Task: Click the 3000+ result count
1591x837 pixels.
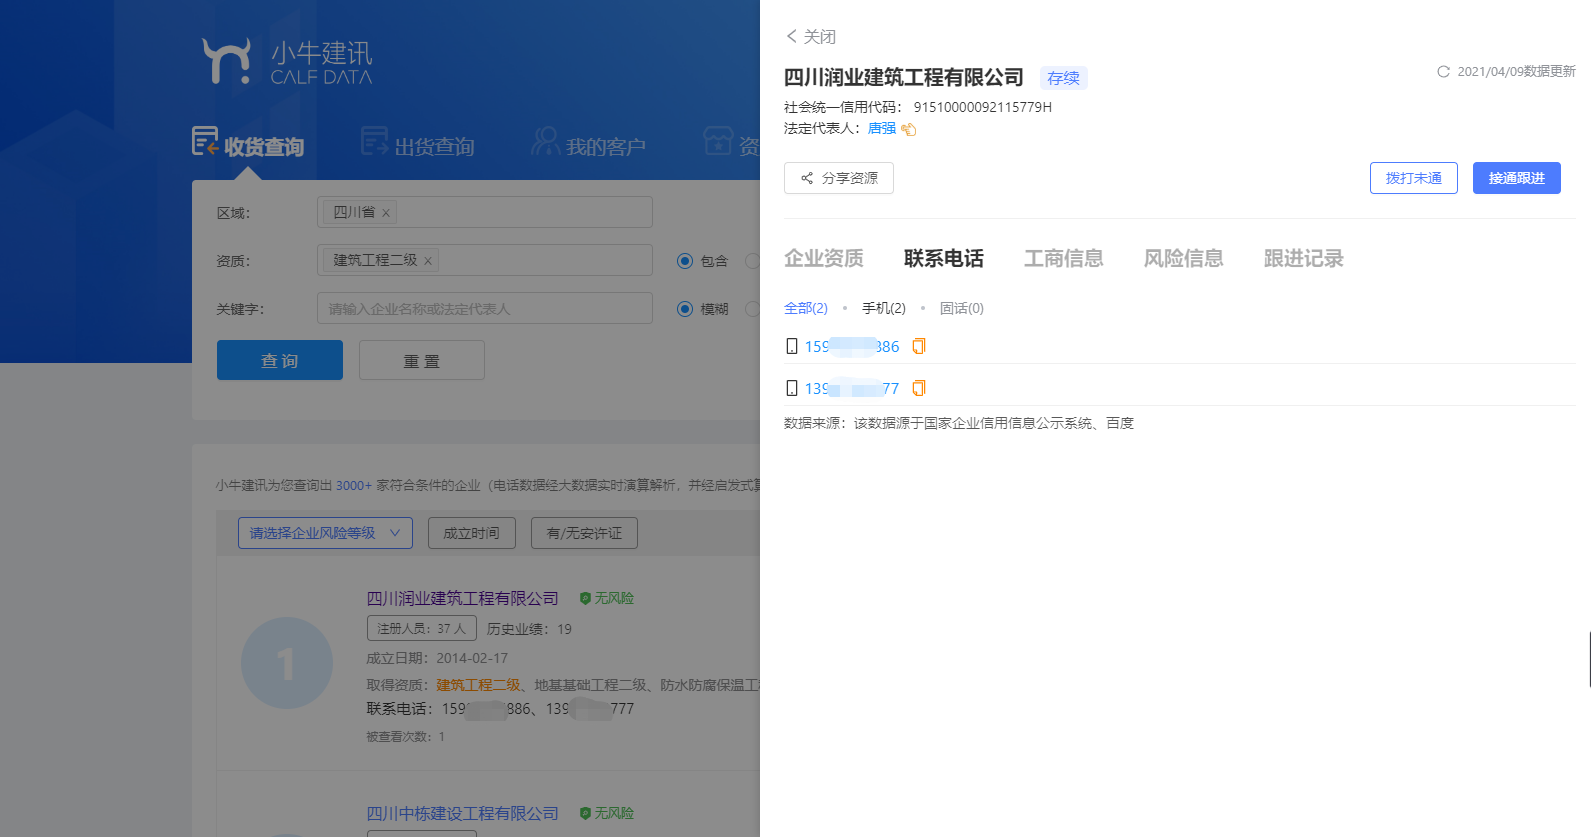Action: [354, 485]
